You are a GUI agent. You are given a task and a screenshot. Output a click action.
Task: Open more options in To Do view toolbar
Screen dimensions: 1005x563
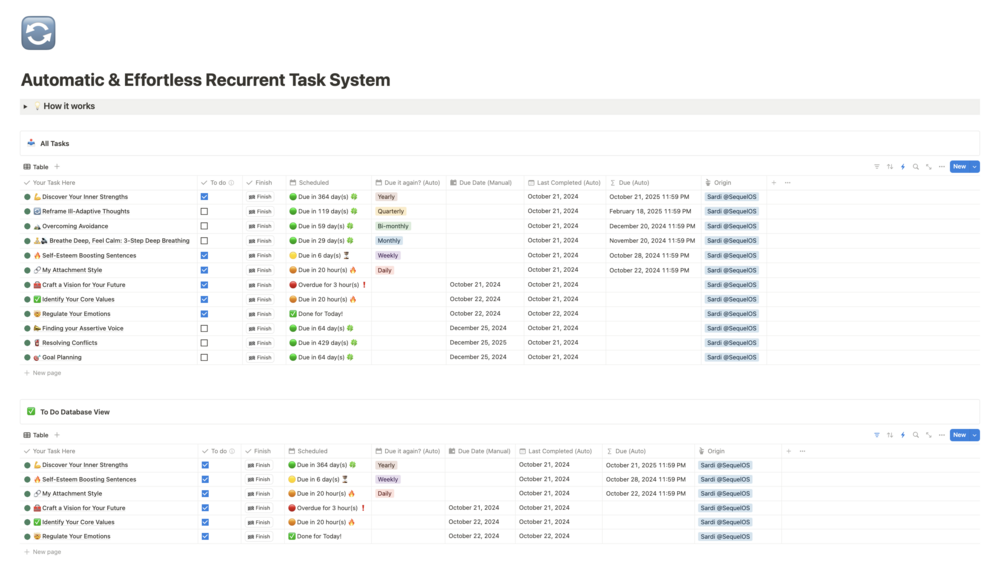tap(942, 435)
